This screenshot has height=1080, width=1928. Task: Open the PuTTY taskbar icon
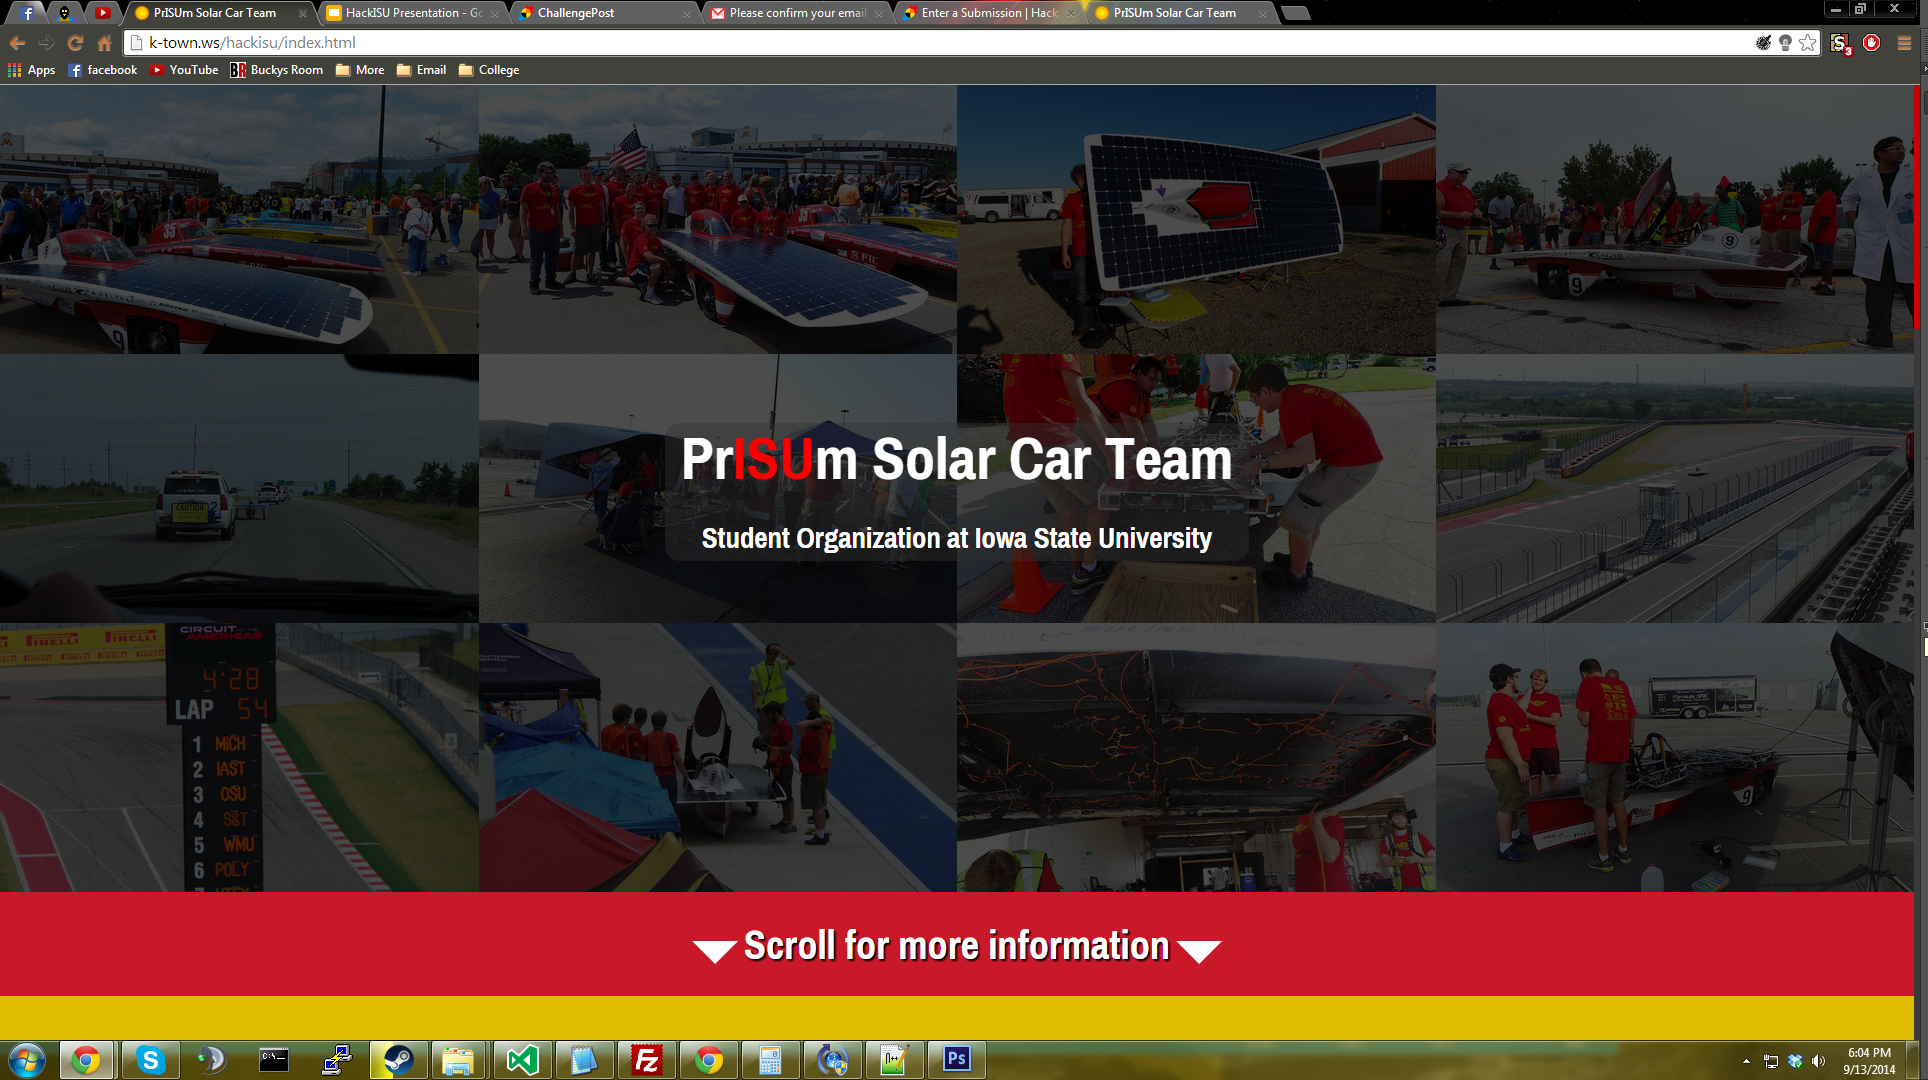click(x=336, y=1060)
